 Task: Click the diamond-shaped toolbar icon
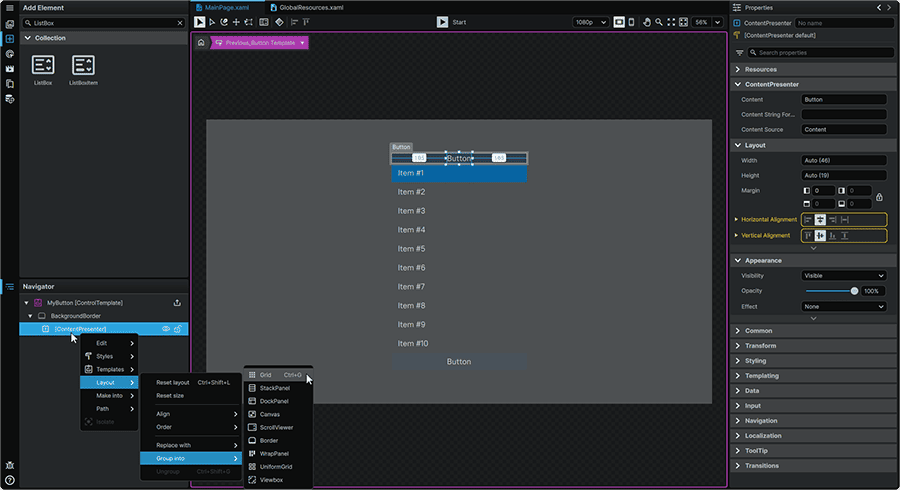279,22
